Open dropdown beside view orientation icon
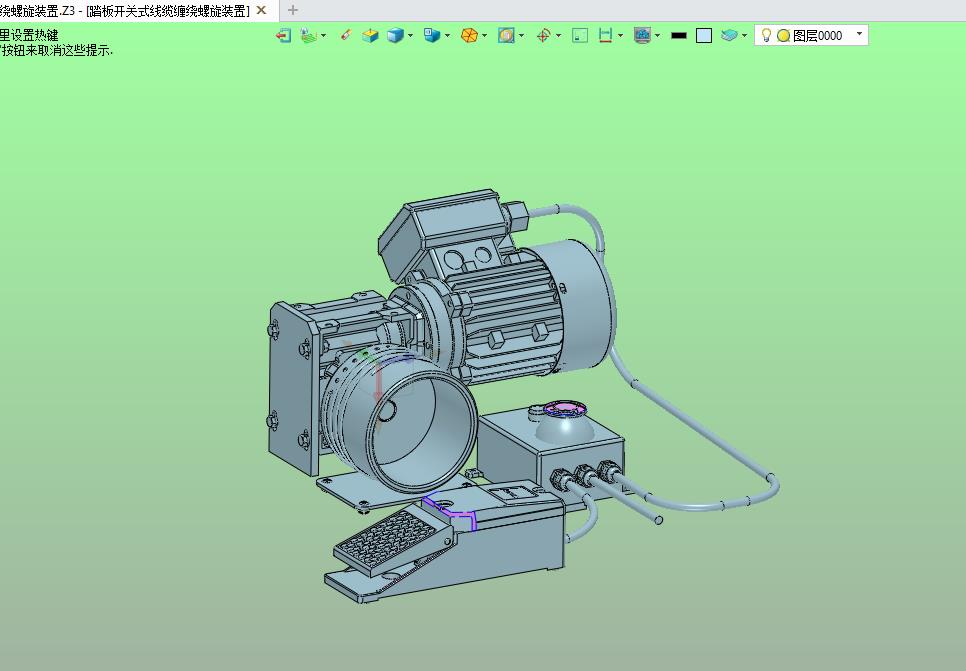Screen dimensions: 966x671 pyautogui.click(x=447, y=36)
